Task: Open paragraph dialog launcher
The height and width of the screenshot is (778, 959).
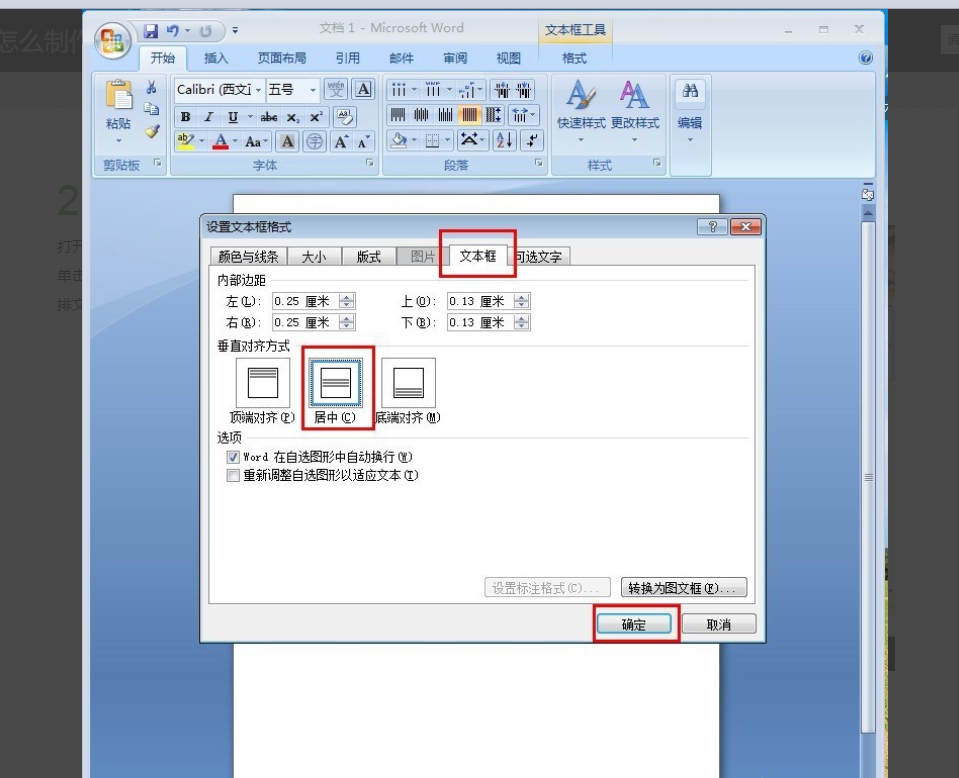Action: 539,163
